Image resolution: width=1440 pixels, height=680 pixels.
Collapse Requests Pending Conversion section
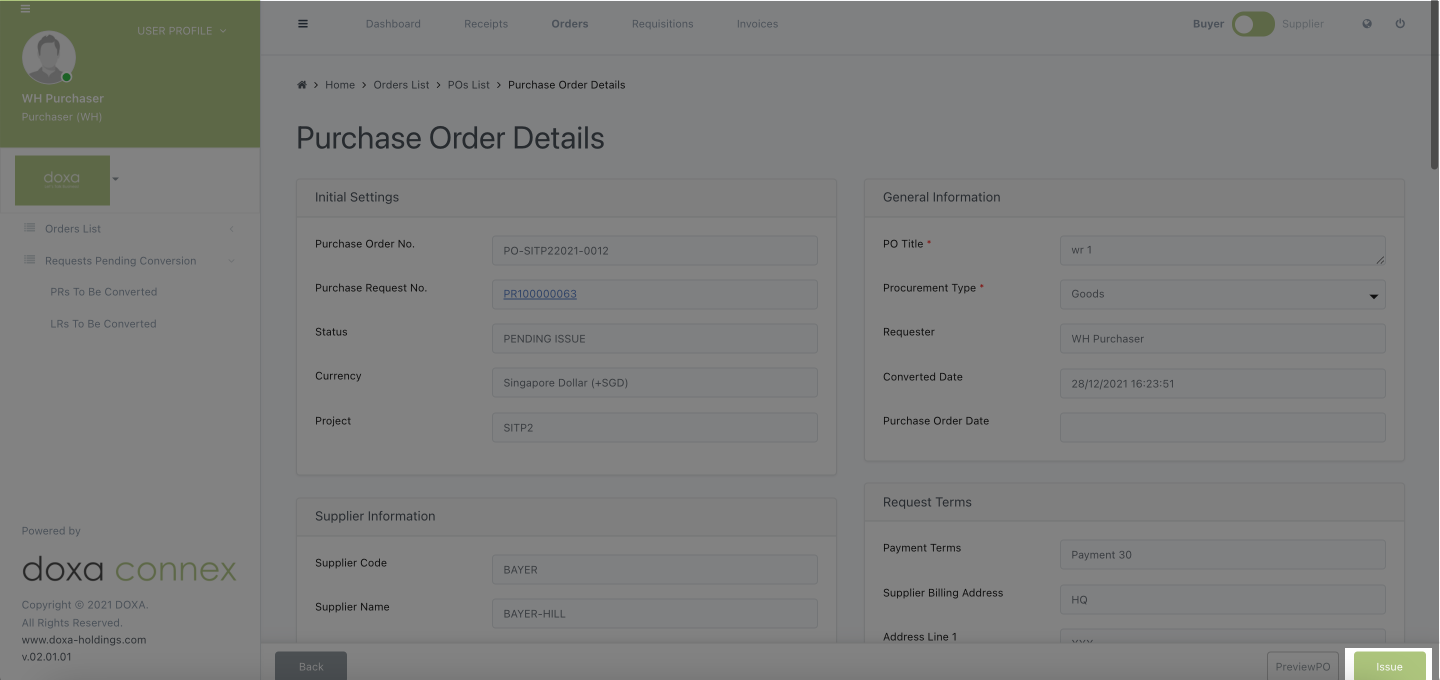tap(232, 261)
